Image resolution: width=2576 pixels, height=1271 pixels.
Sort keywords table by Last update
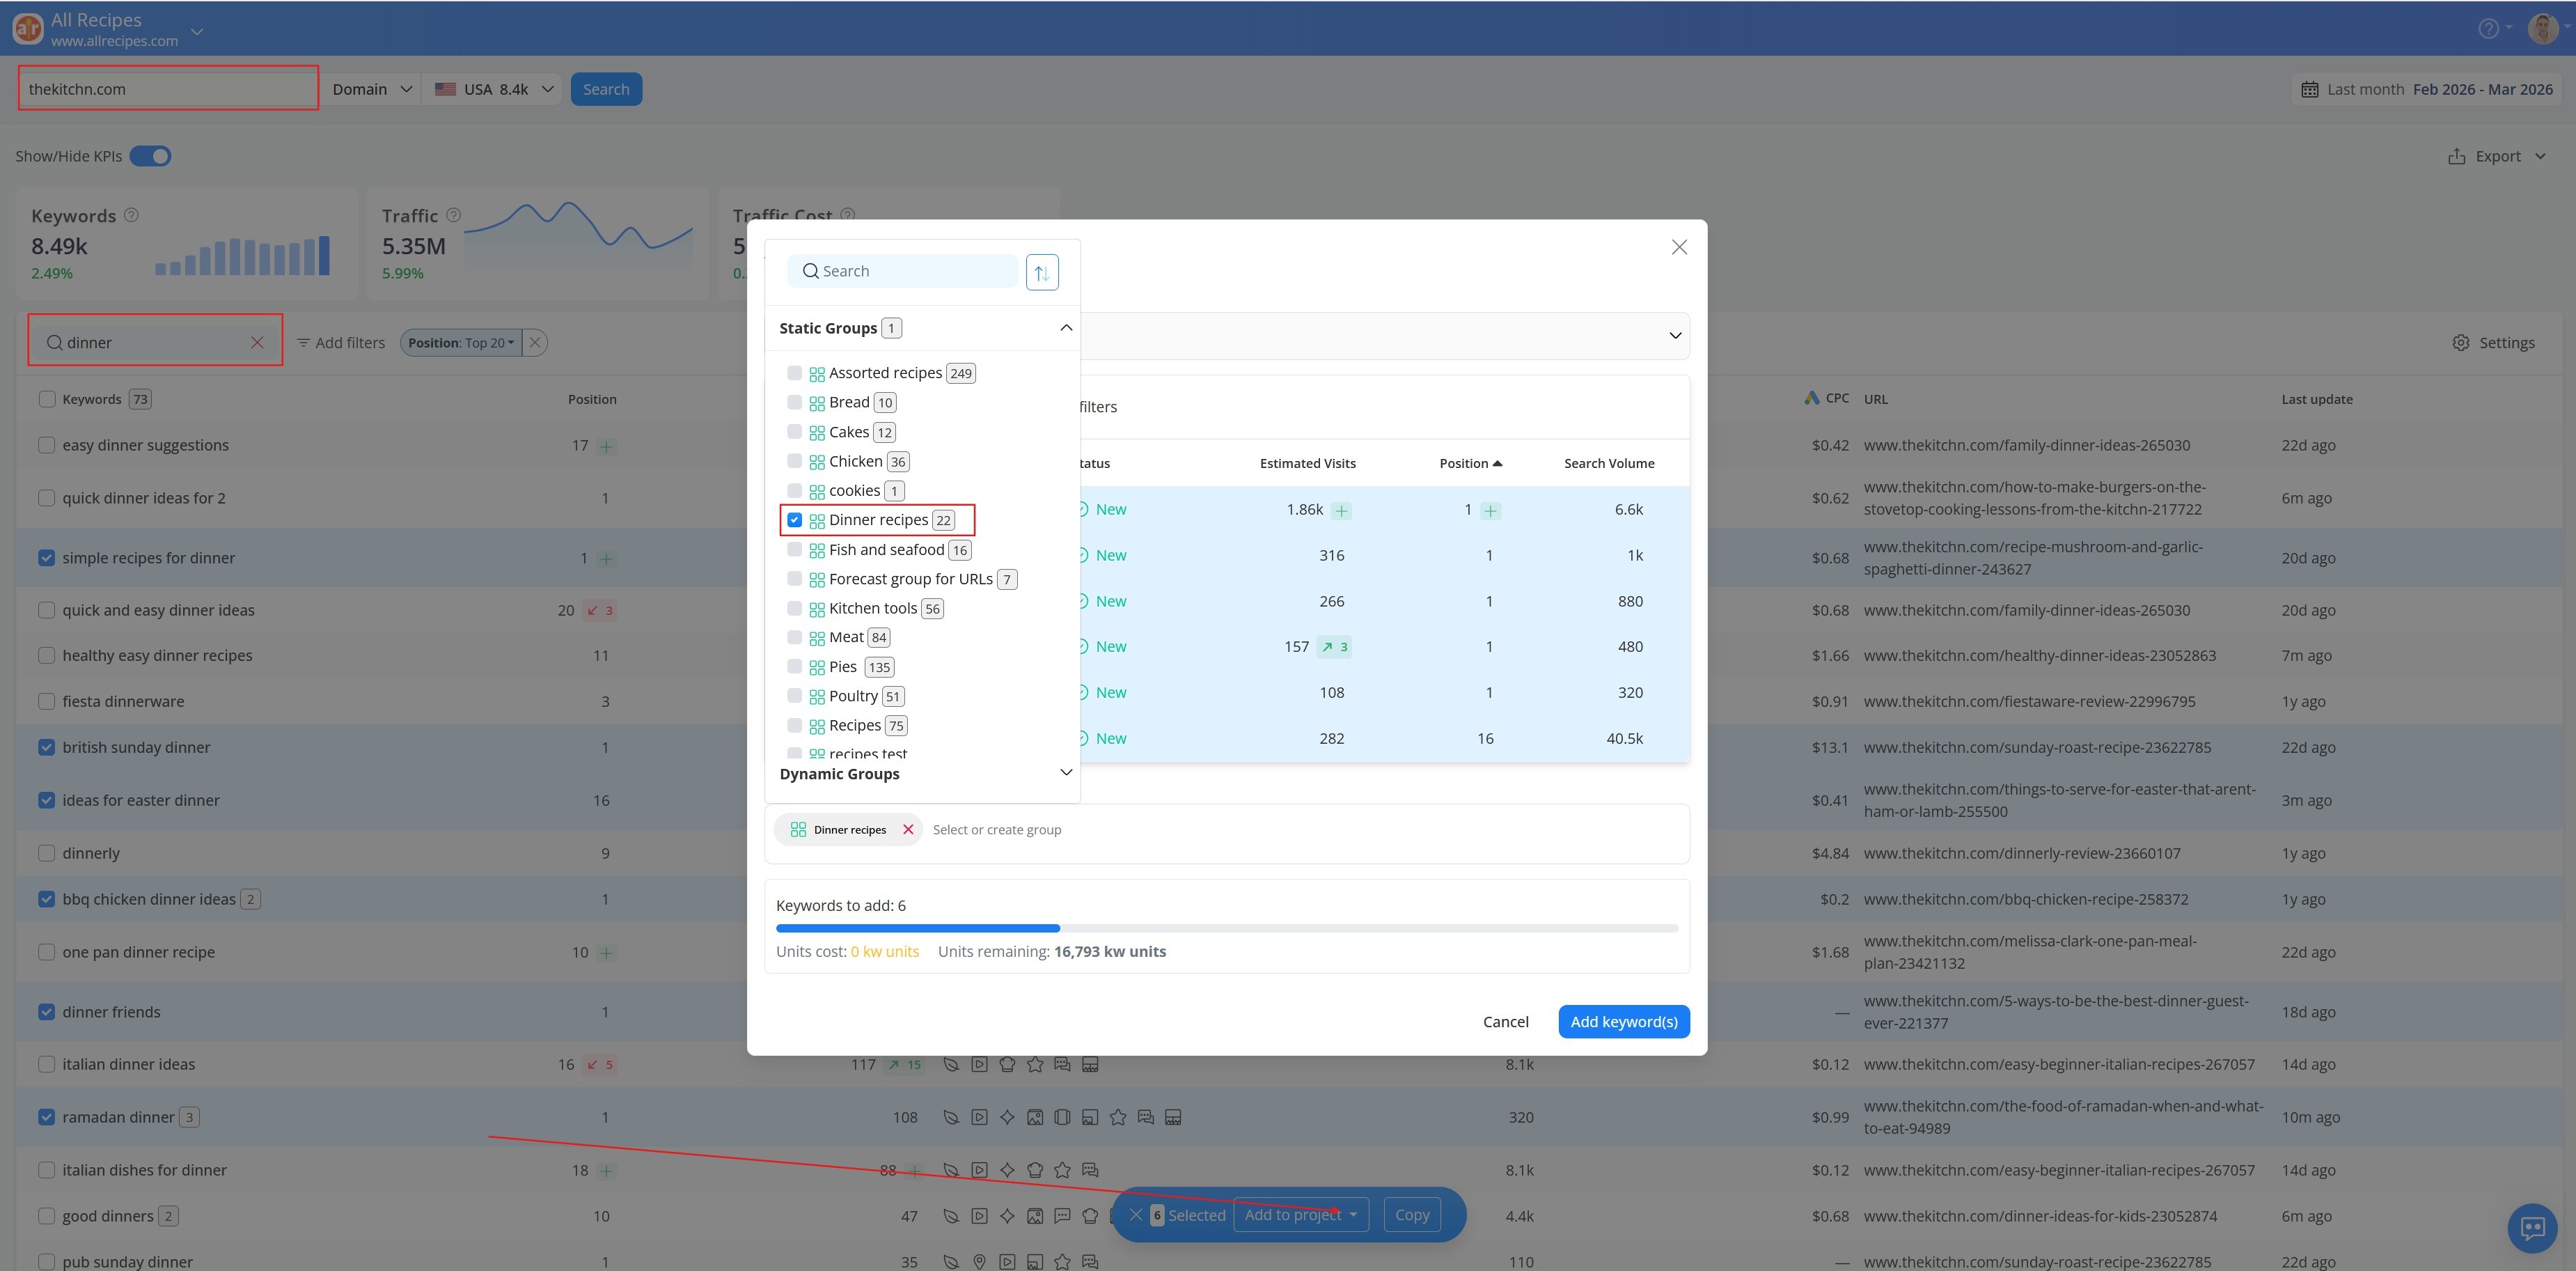click(2316, 399)
